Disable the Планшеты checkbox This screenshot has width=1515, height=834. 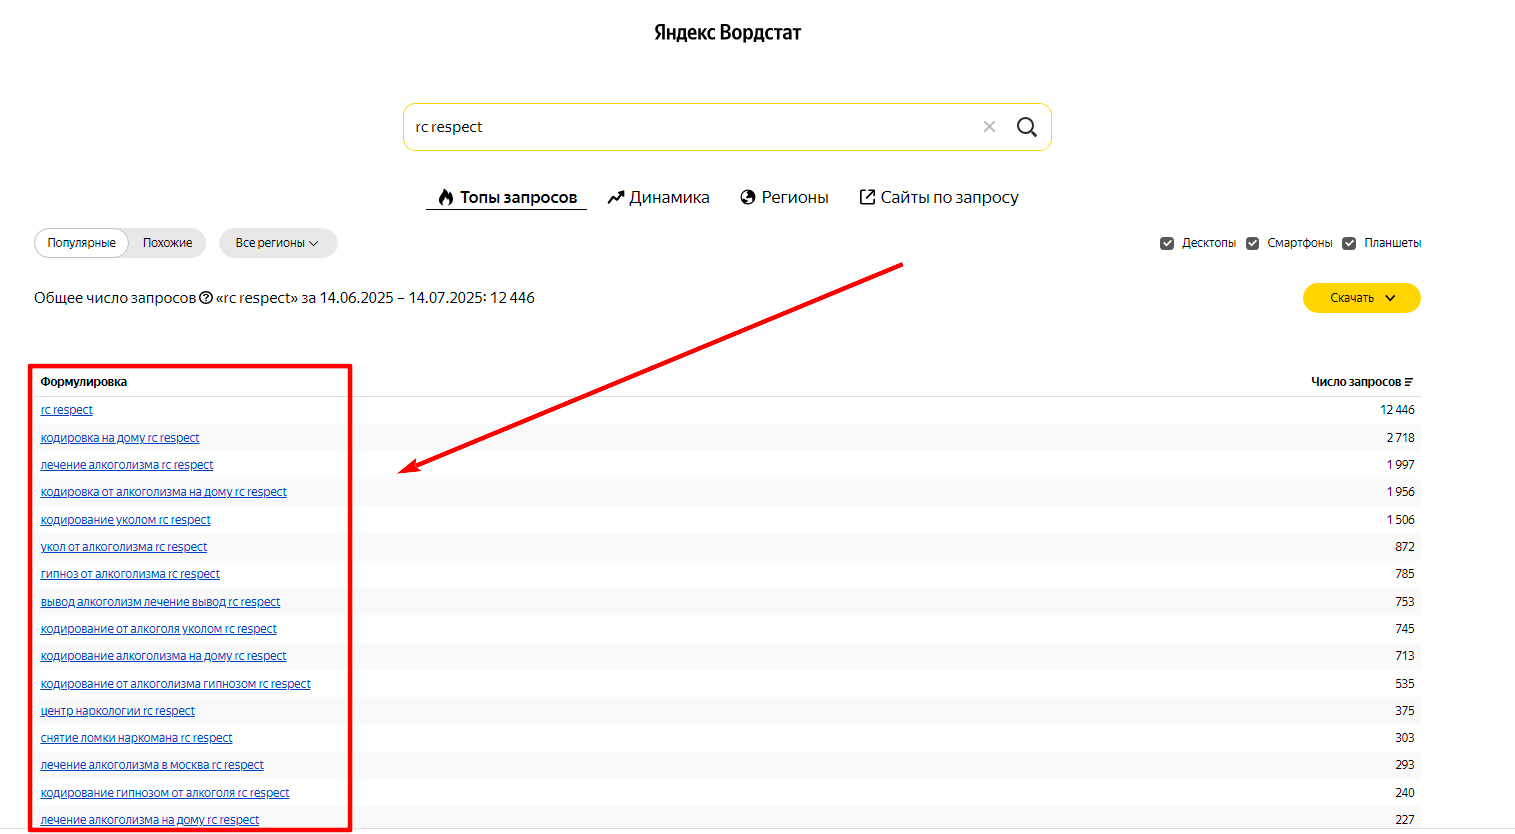coord(1349,243)
